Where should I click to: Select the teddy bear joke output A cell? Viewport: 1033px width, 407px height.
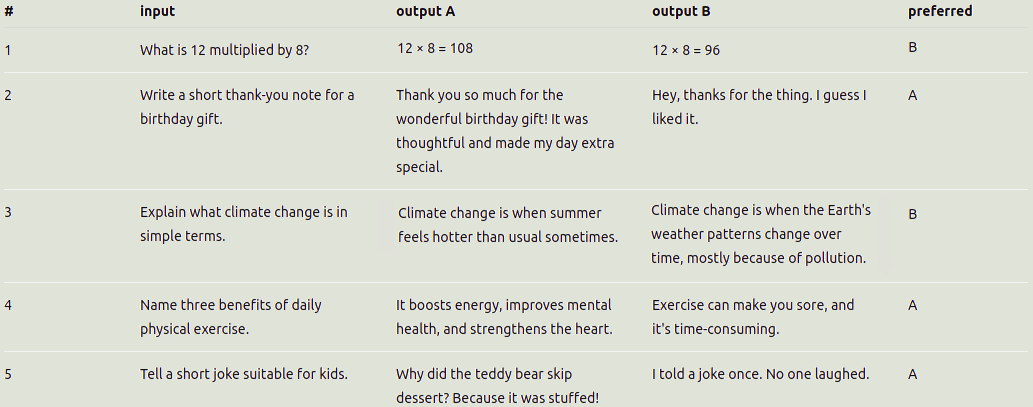(x=497, y=386)
